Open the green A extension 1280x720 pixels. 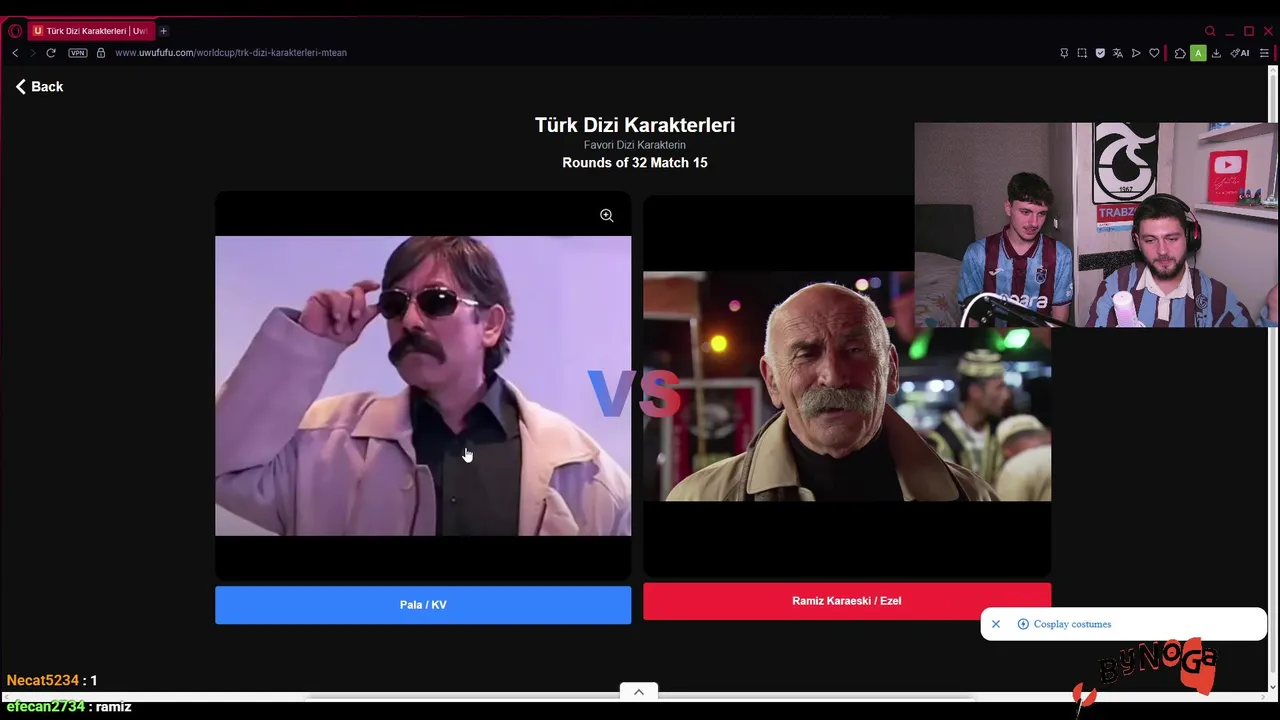click(x=1198, y=53)
